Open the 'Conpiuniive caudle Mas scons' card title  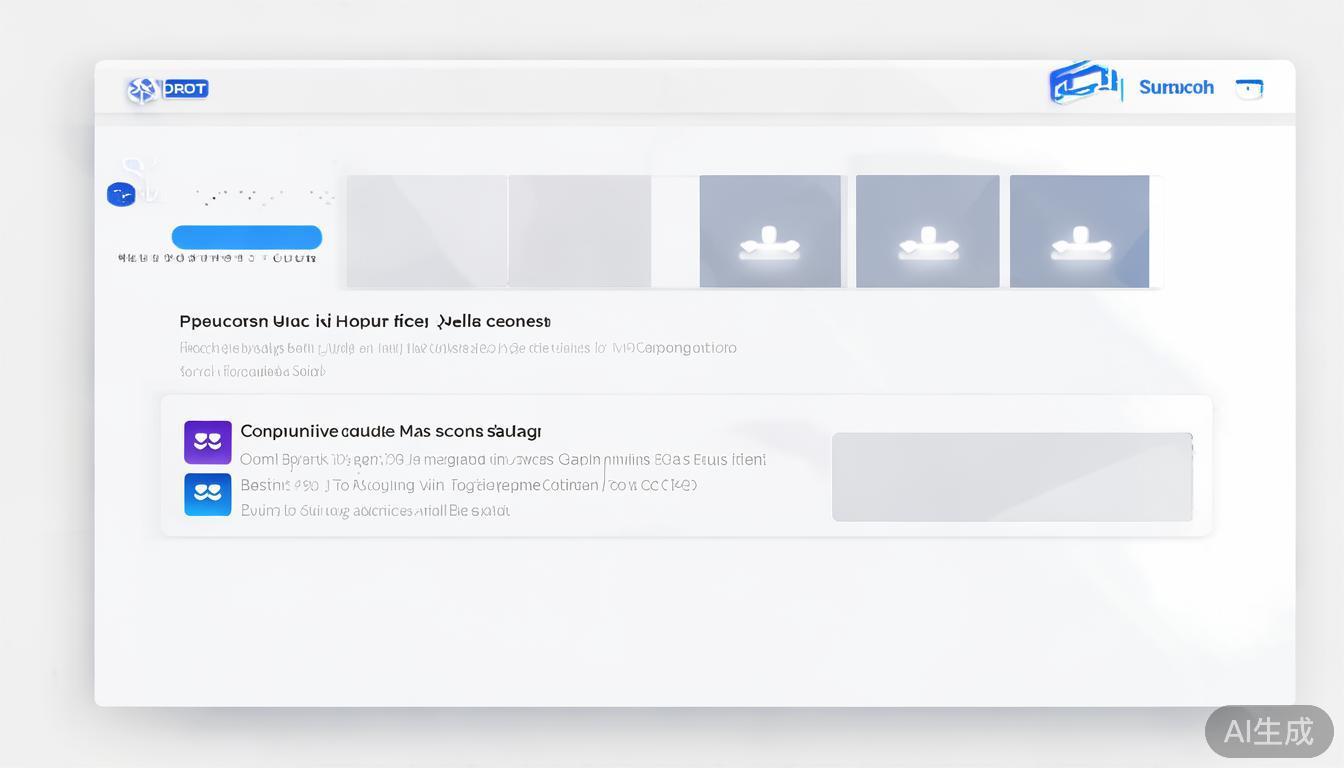[390, 431]
